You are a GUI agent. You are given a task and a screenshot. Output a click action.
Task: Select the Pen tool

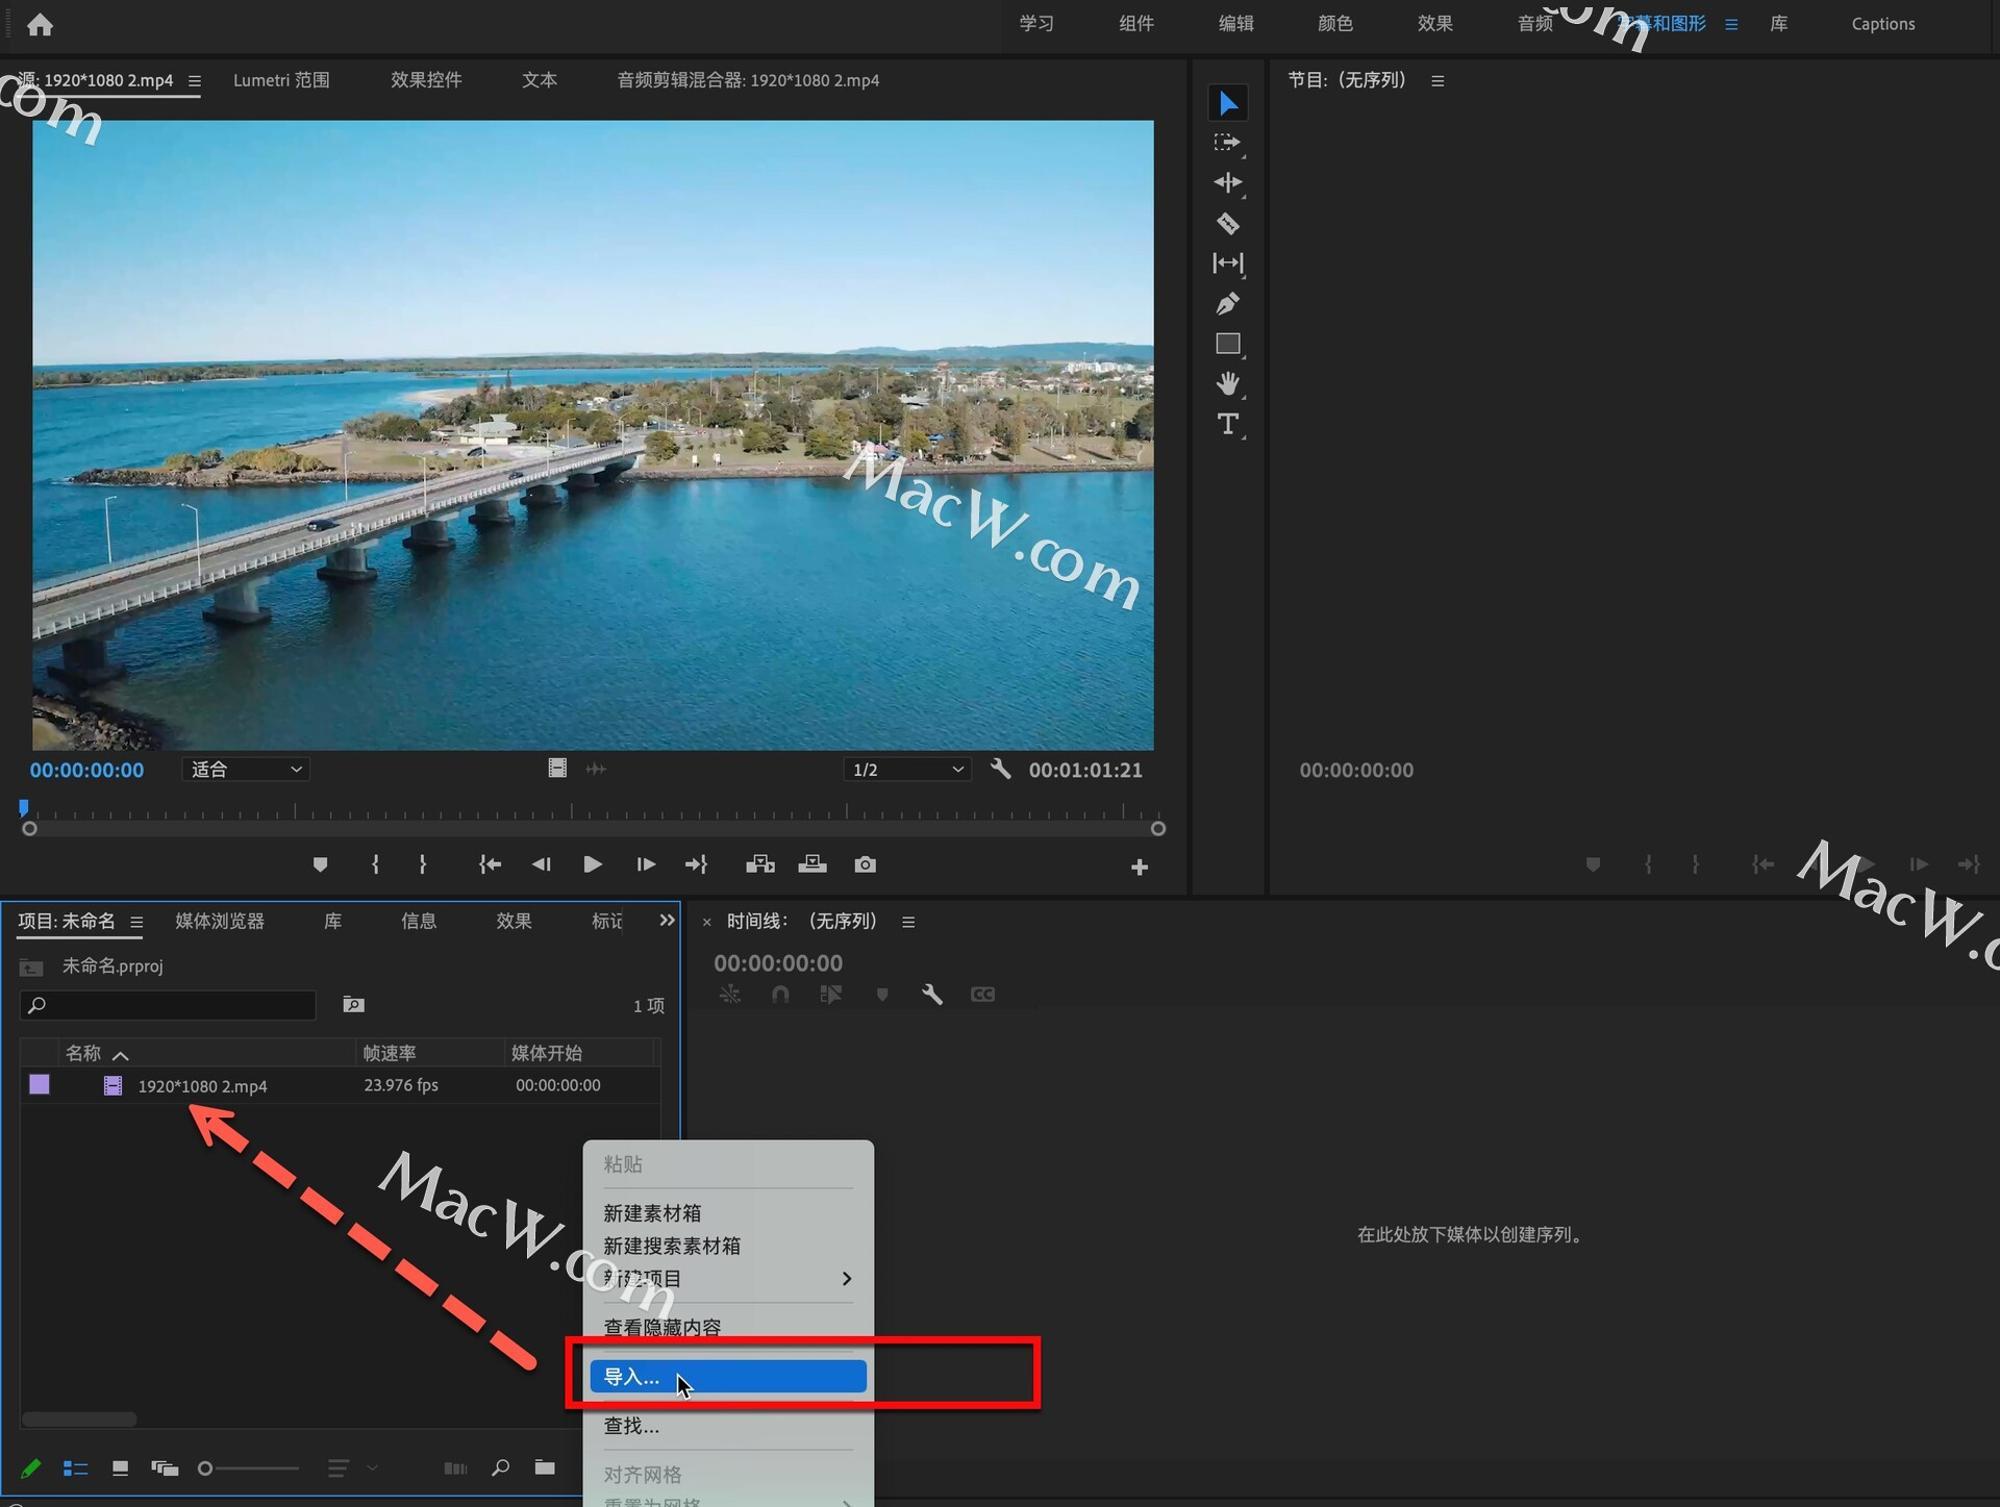[1228, 303]
